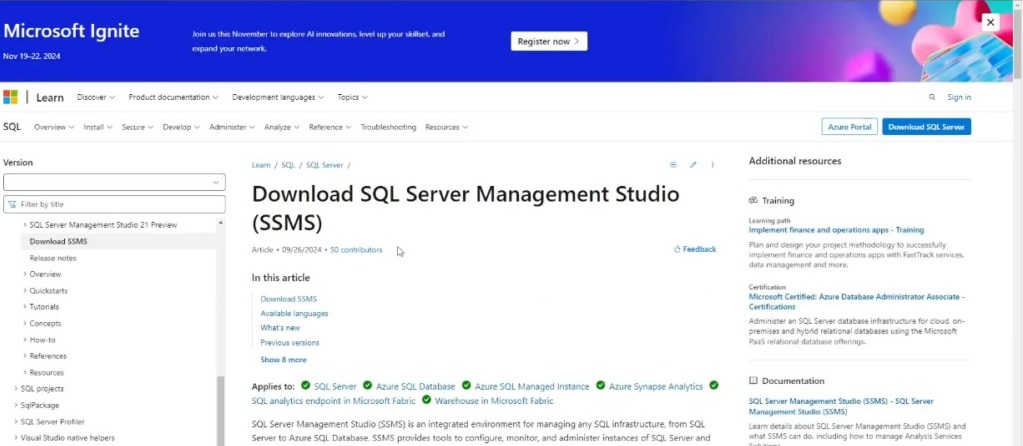This screenshot has width=1023, height=446.
Task: Expand the How-to sidebar node
Action: (39, 340)
